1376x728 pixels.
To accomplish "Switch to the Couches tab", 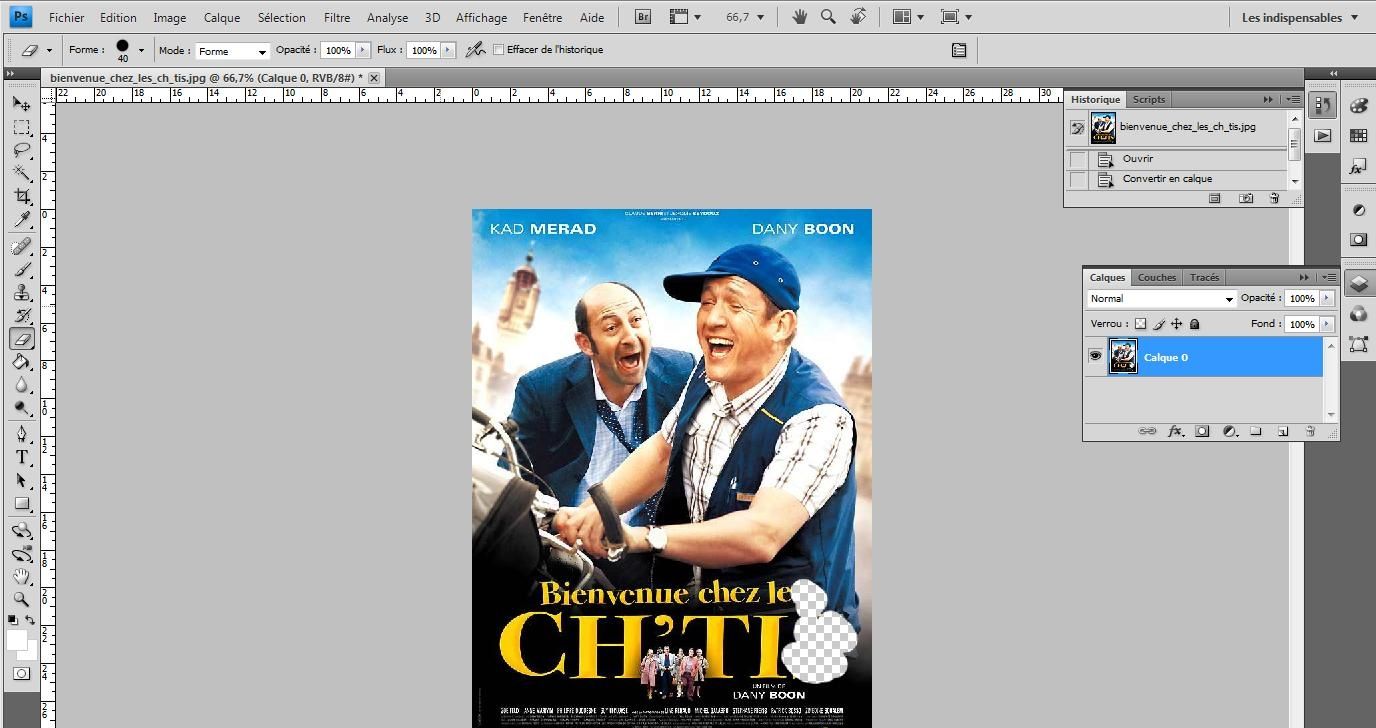I will (1157, 277).
